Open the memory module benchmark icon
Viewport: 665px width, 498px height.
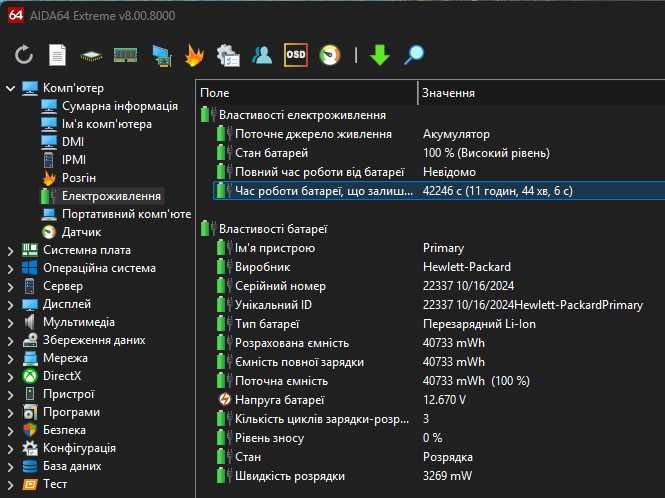(126, 55)
